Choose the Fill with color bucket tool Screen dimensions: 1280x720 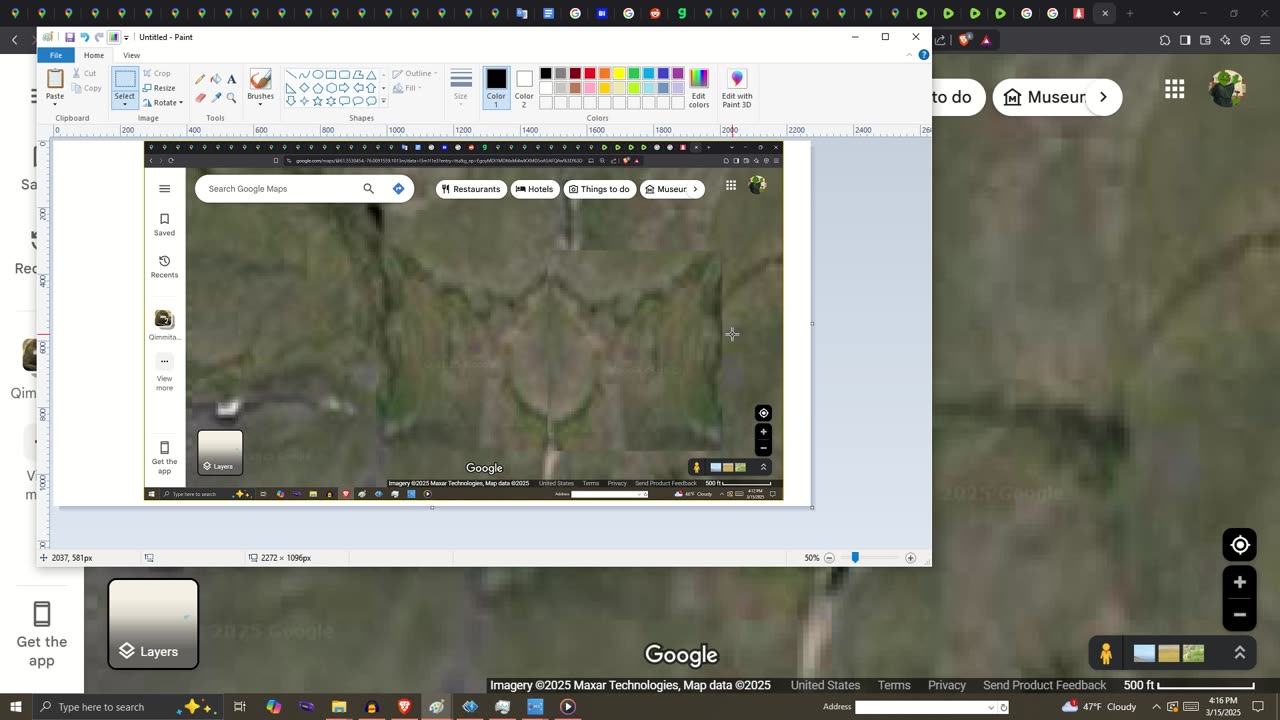pos(216,79)
